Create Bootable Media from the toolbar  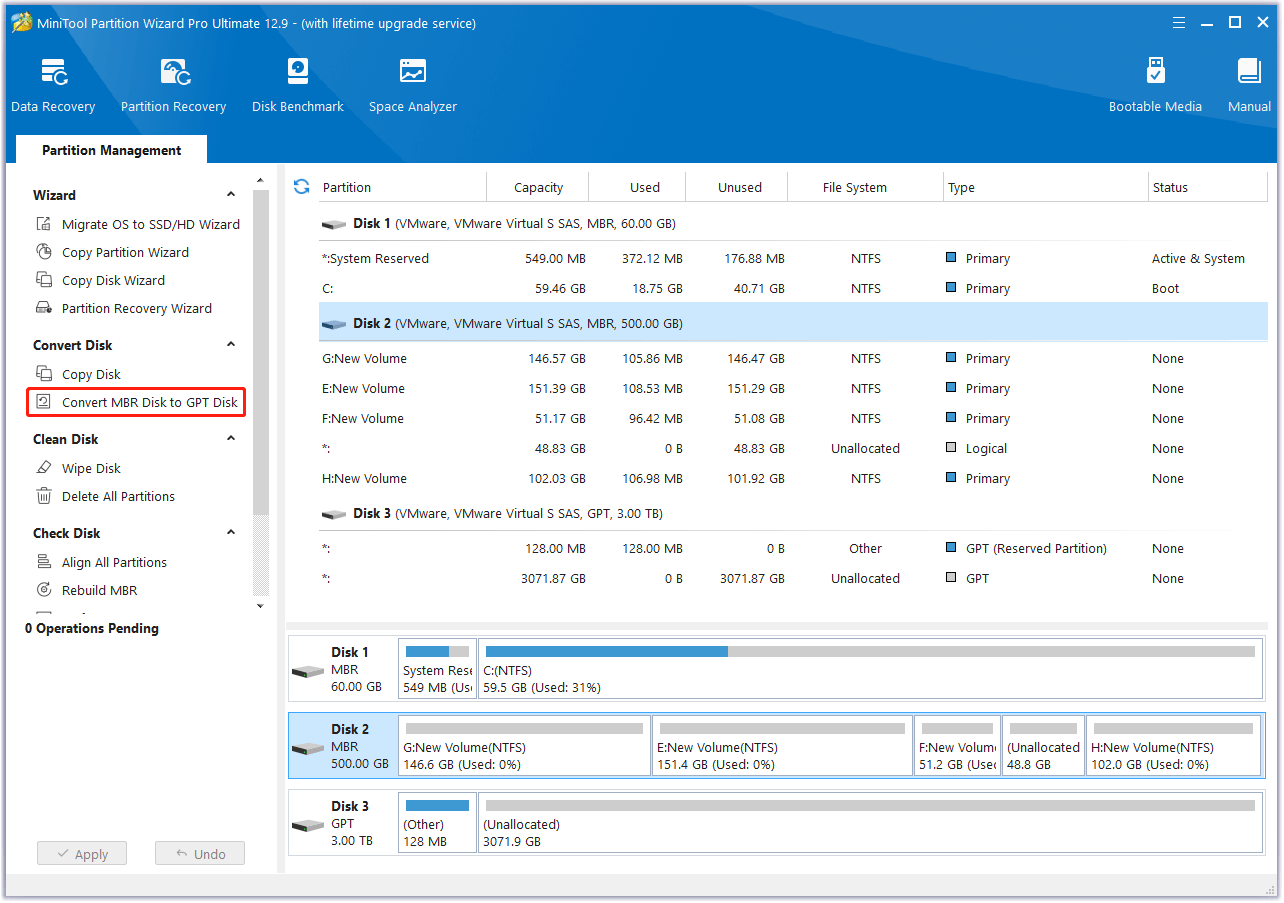coord(1155,85)
